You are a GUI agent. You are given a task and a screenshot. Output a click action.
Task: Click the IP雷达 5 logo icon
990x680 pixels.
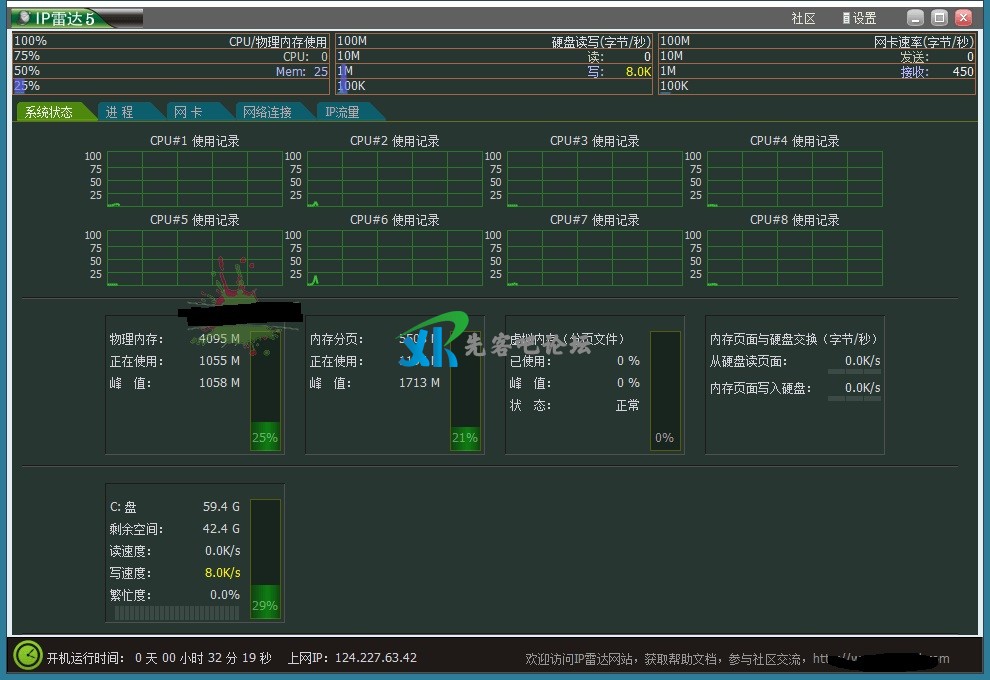click(24, 18)
